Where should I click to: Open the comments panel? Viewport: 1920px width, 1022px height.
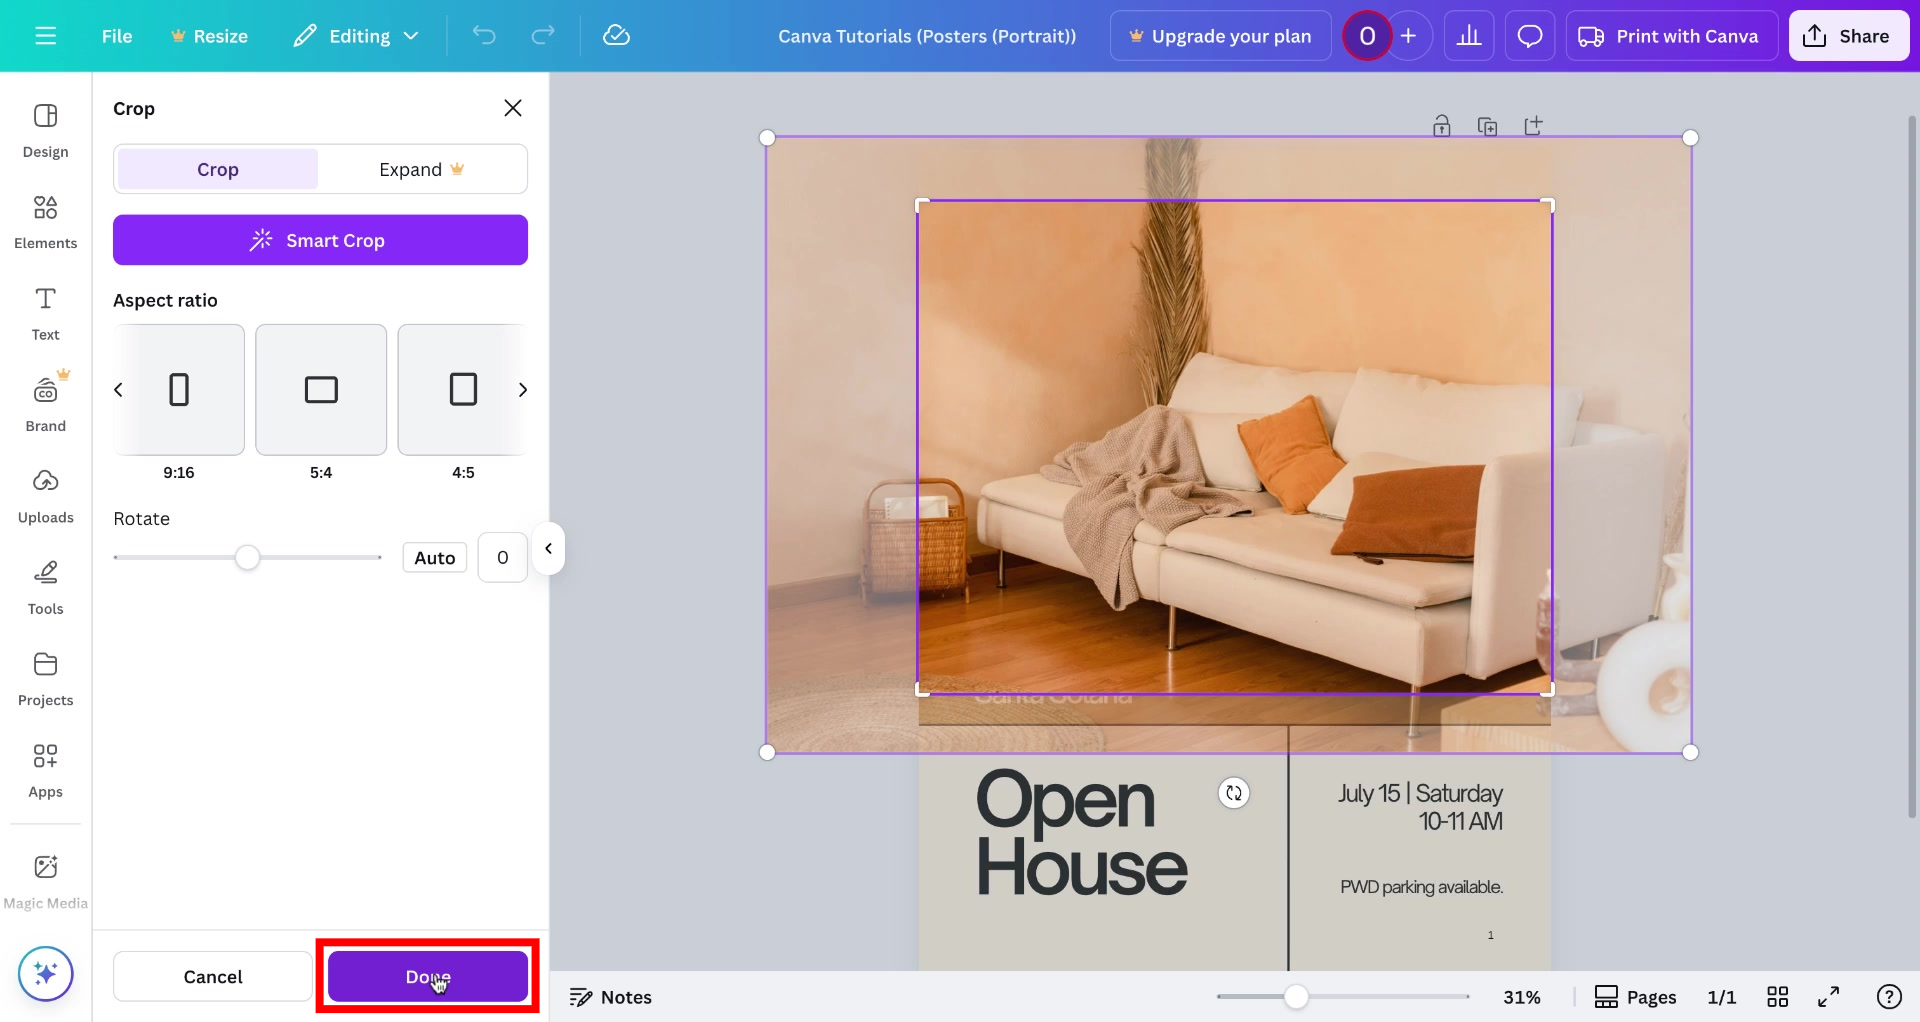[1530, 35]
